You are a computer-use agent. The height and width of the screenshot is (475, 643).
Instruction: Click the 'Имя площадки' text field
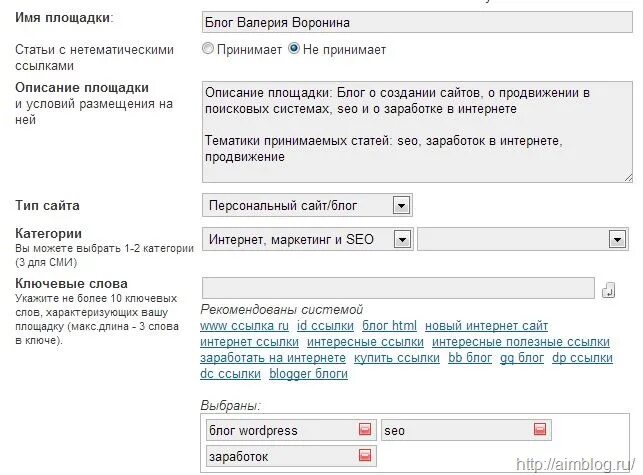(417, 22)
